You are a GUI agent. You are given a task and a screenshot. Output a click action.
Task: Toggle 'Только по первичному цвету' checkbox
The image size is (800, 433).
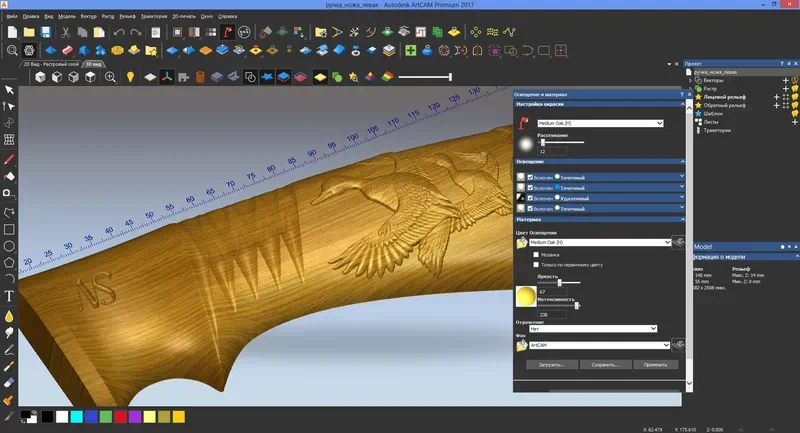pos(536,264)
